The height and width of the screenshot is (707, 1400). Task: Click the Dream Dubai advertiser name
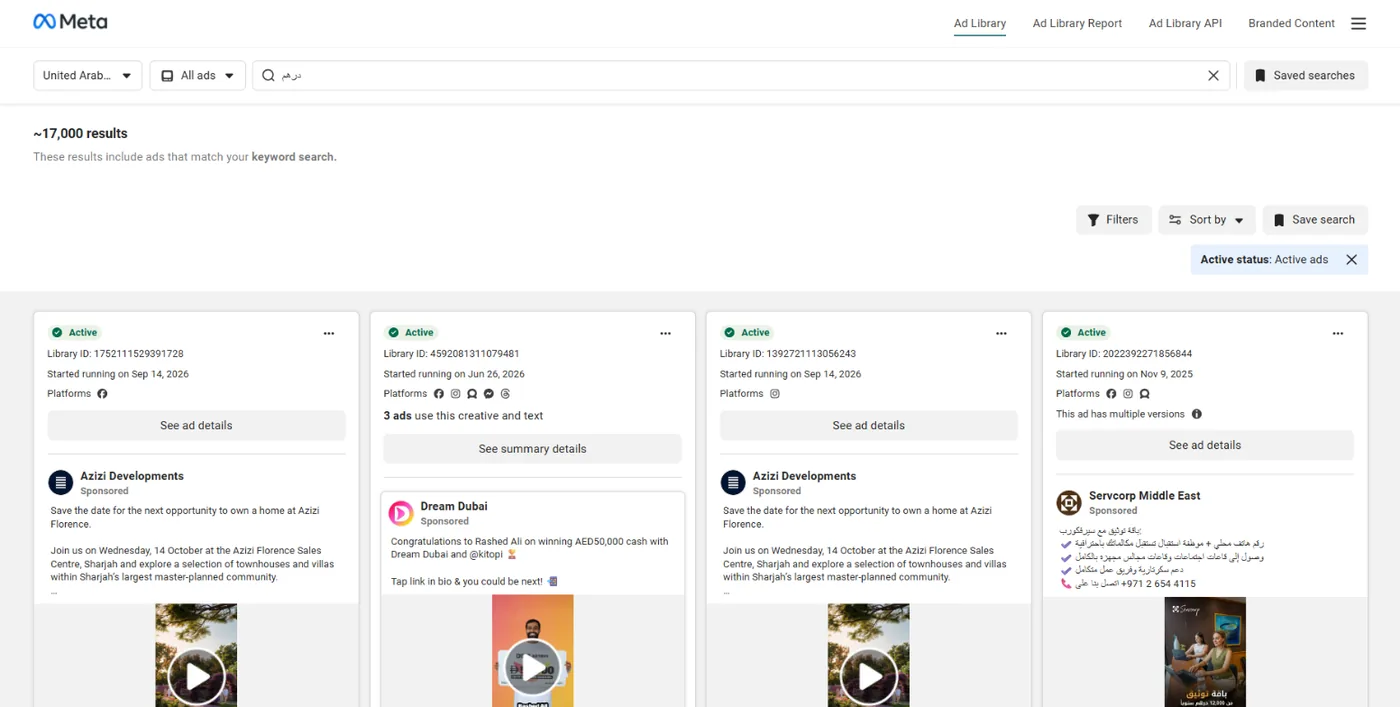coord(454,506)
